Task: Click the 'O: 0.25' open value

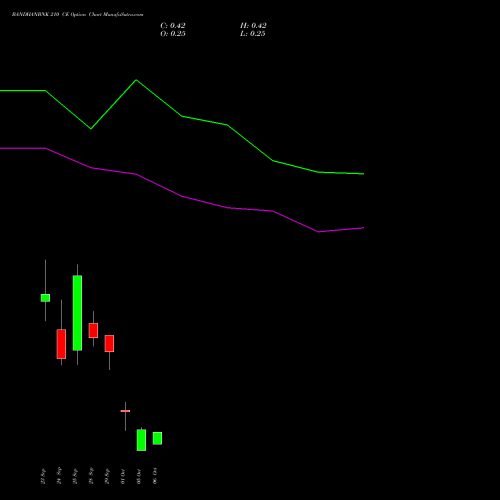Action: (x=173, y=34)
